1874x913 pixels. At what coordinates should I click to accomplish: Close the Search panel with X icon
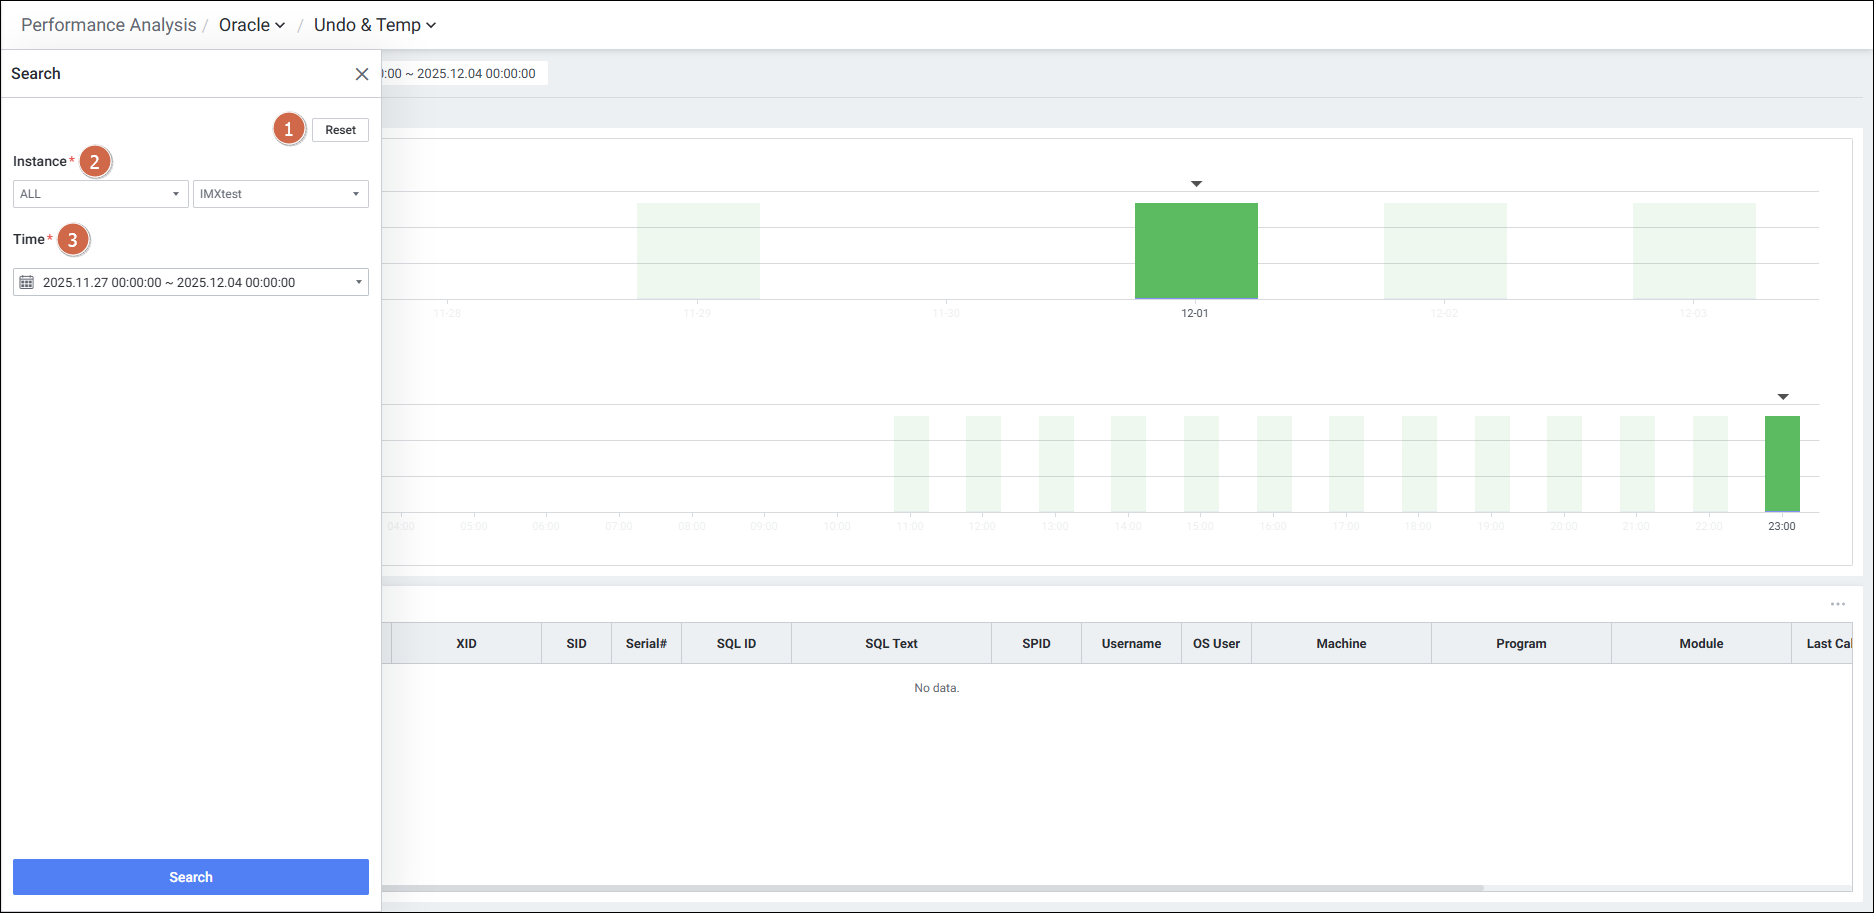362,74
